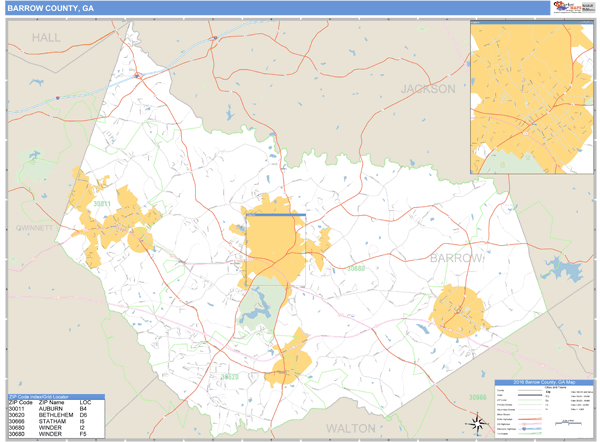Click the green 30011 ZIP label on map
This screenshot has width=600, height=442.
coord(102,204)
